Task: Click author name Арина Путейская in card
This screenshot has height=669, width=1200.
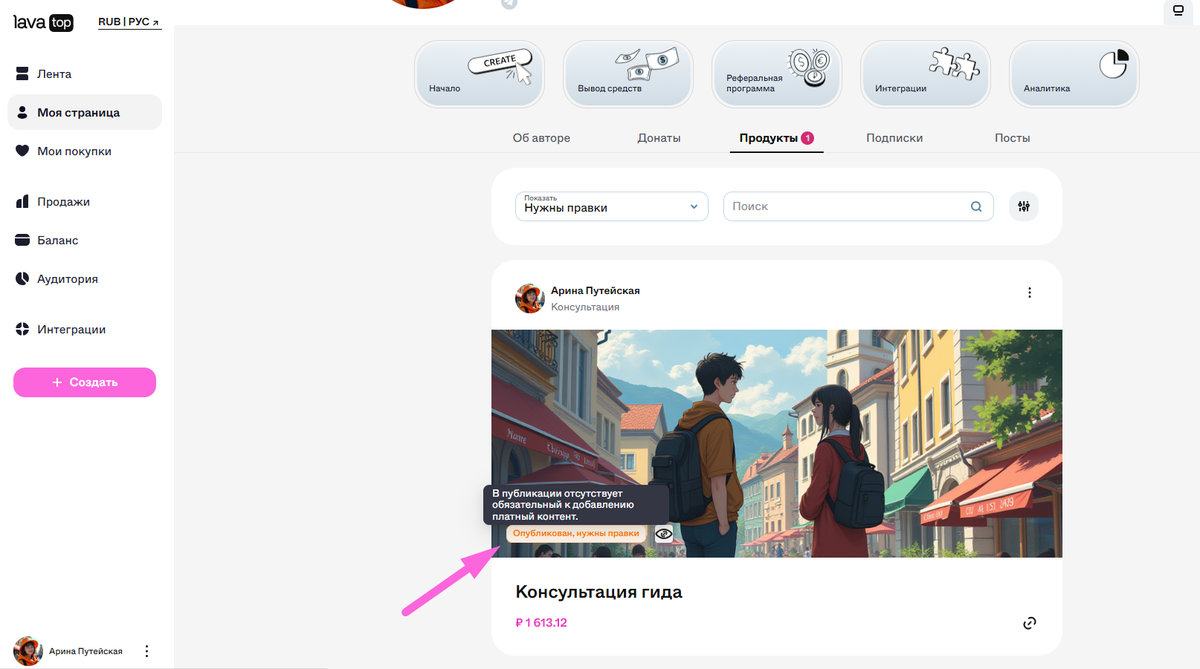Action: pyautogui.click(x=595, y=291)
